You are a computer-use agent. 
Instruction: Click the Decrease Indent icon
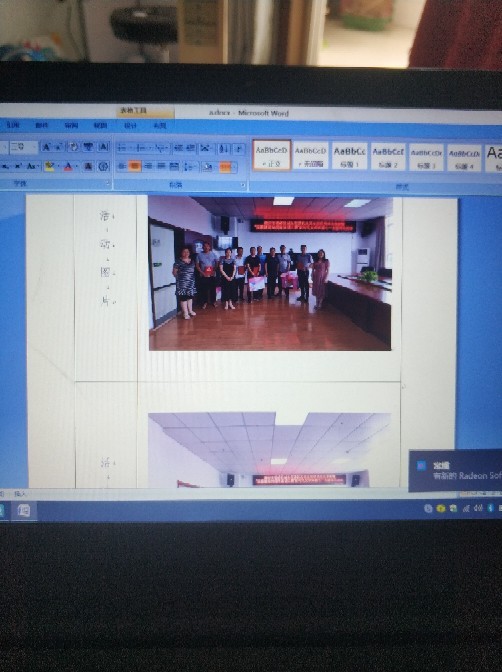click(x=179, y=148)
